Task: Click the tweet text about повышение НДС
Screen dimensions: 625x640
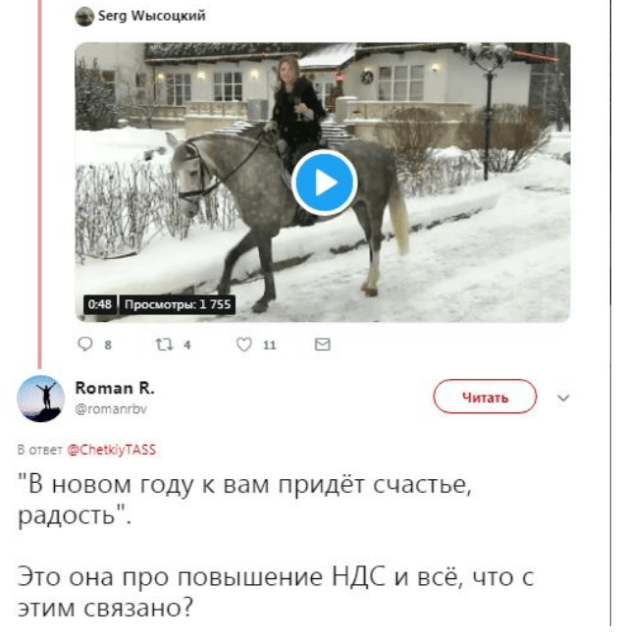Action: tap(276, 593)
